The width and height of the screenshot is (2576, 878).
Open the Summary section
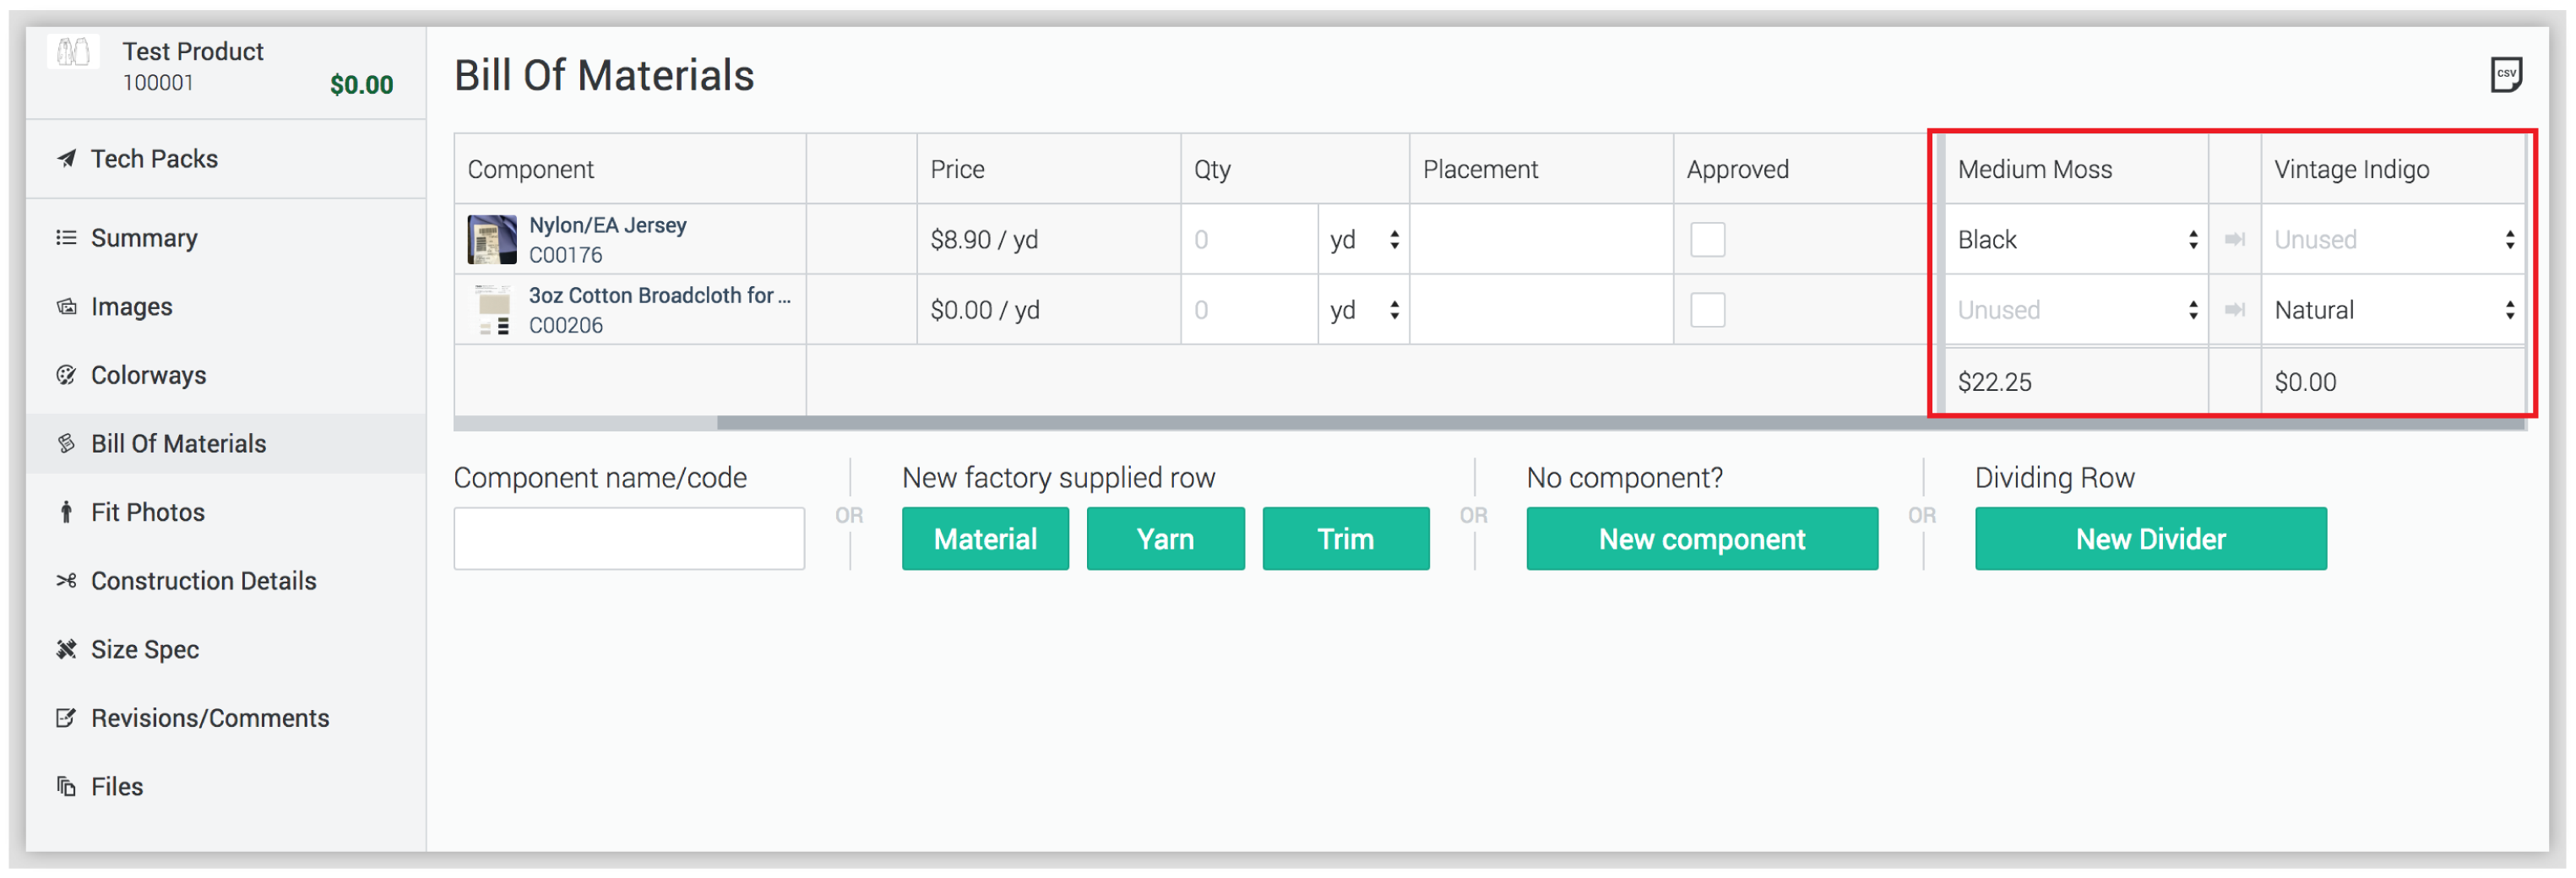point(144,238)
